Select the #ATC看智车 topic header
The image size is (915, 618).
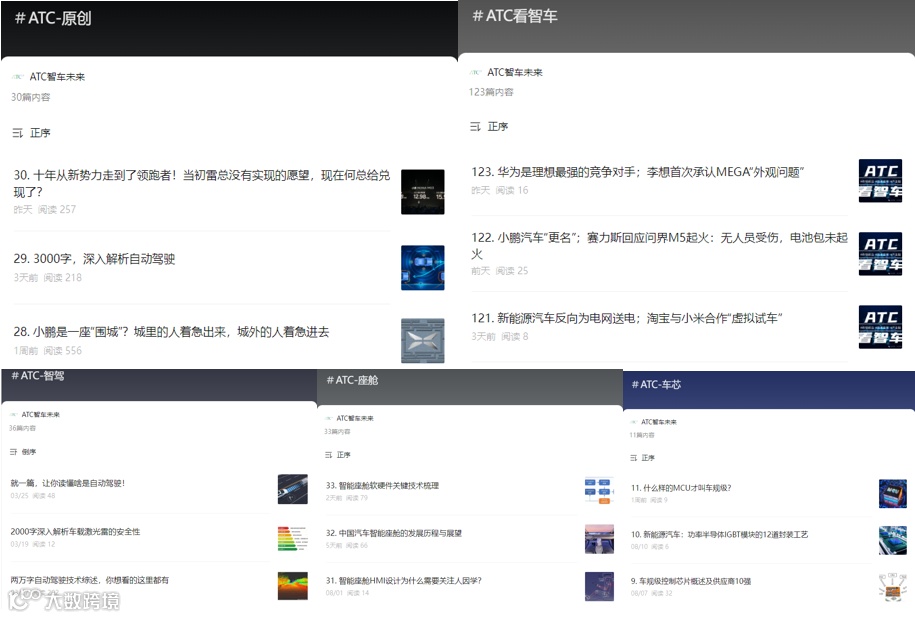(x=515, y=16)
